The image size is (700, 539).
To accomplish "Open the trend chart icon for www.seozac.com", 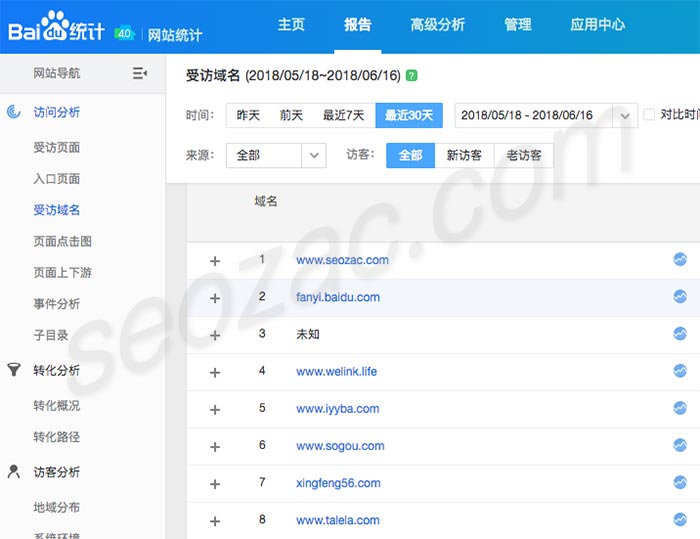I will [680, 259].
